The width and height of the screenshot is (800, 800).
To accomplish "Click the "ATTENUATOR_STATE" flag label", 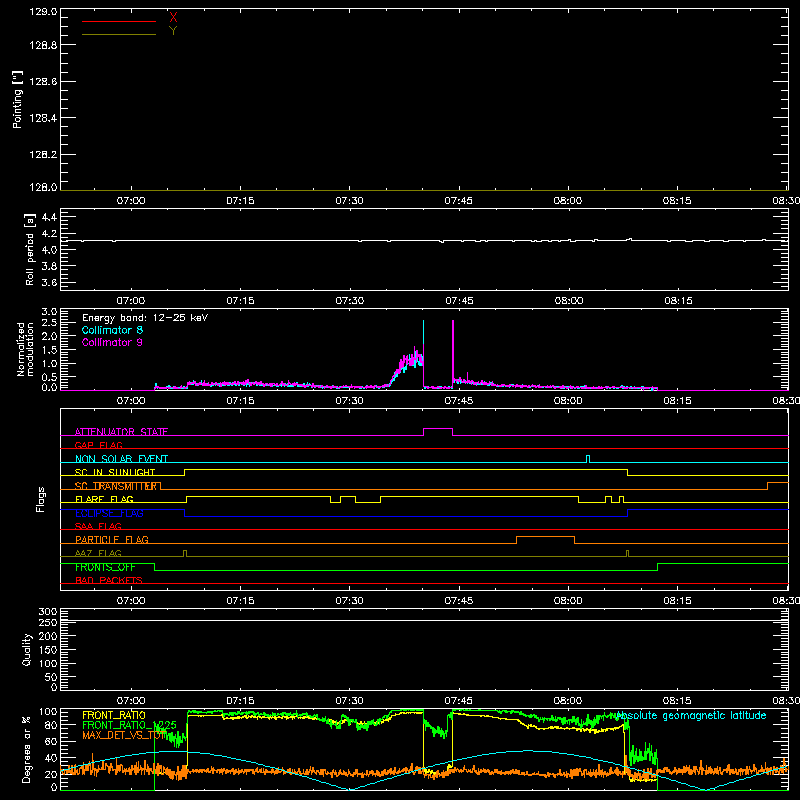I will point(121,432).
